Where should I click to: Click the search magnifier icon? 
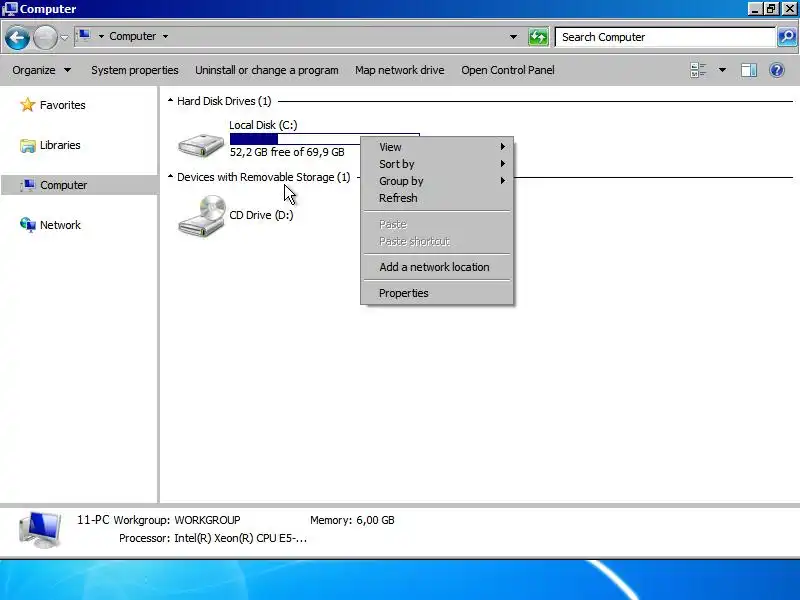pos(787,37)
